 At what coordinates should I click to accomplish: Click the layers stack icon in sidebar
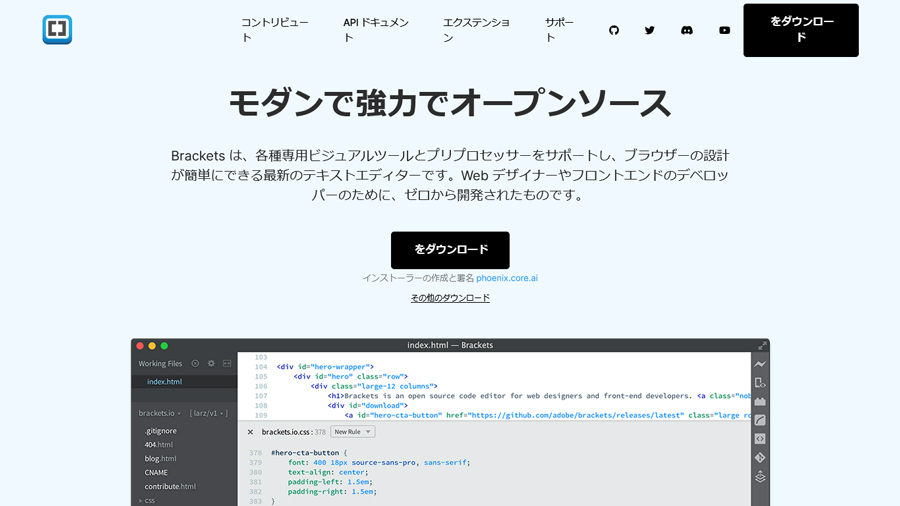760,477
